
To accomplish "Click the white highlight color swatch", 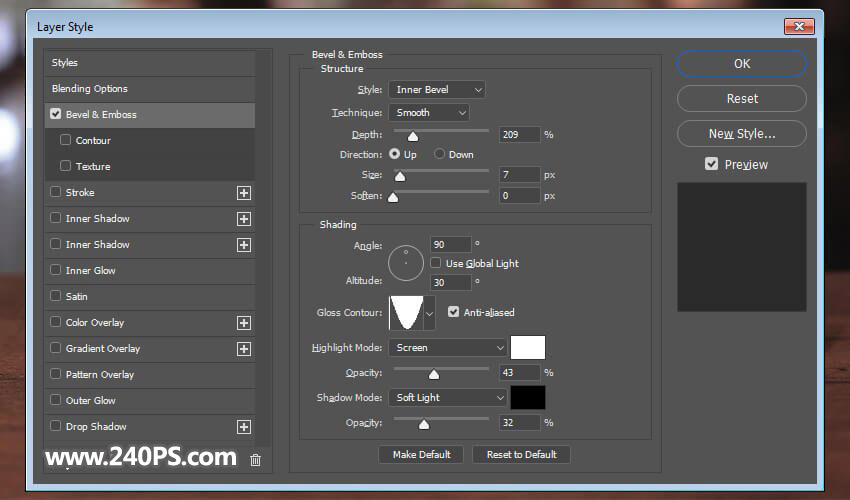I will (x=527, y=348).
